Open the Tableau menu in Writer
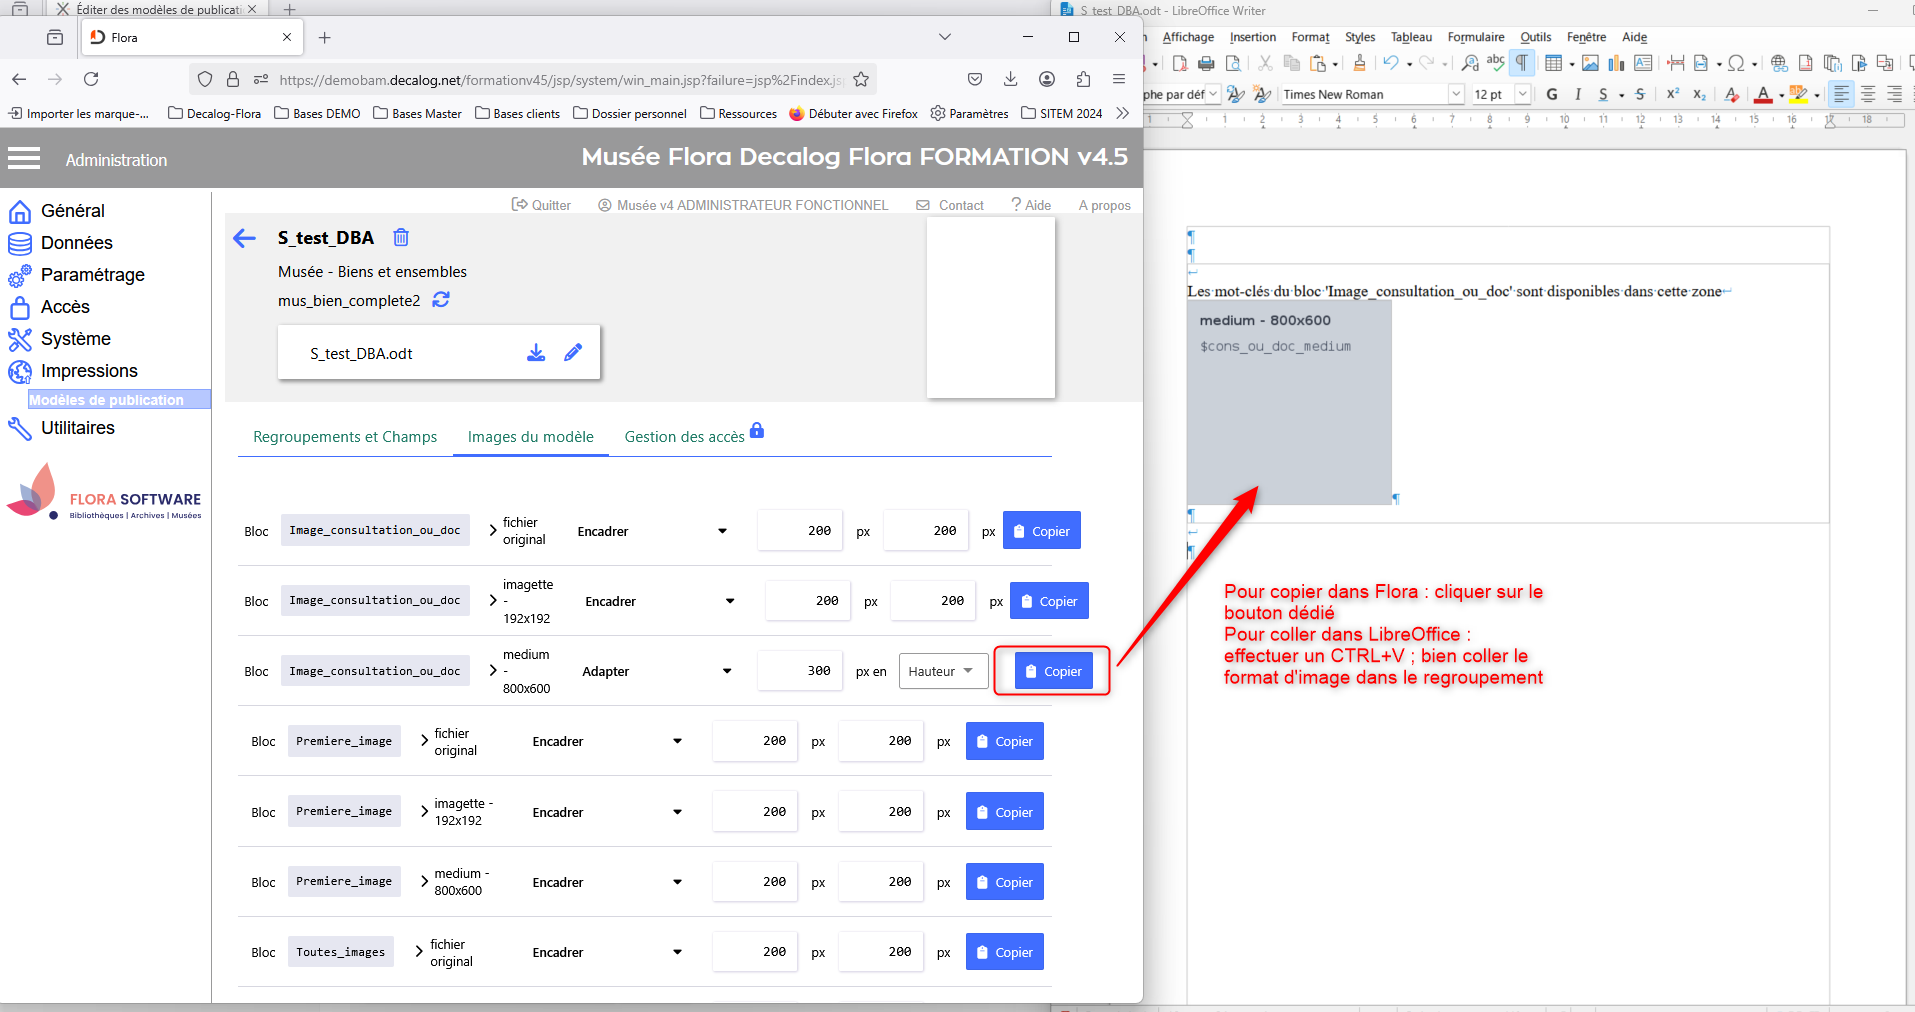This screenshot has width=1915, height=1012. (1411, 37)
